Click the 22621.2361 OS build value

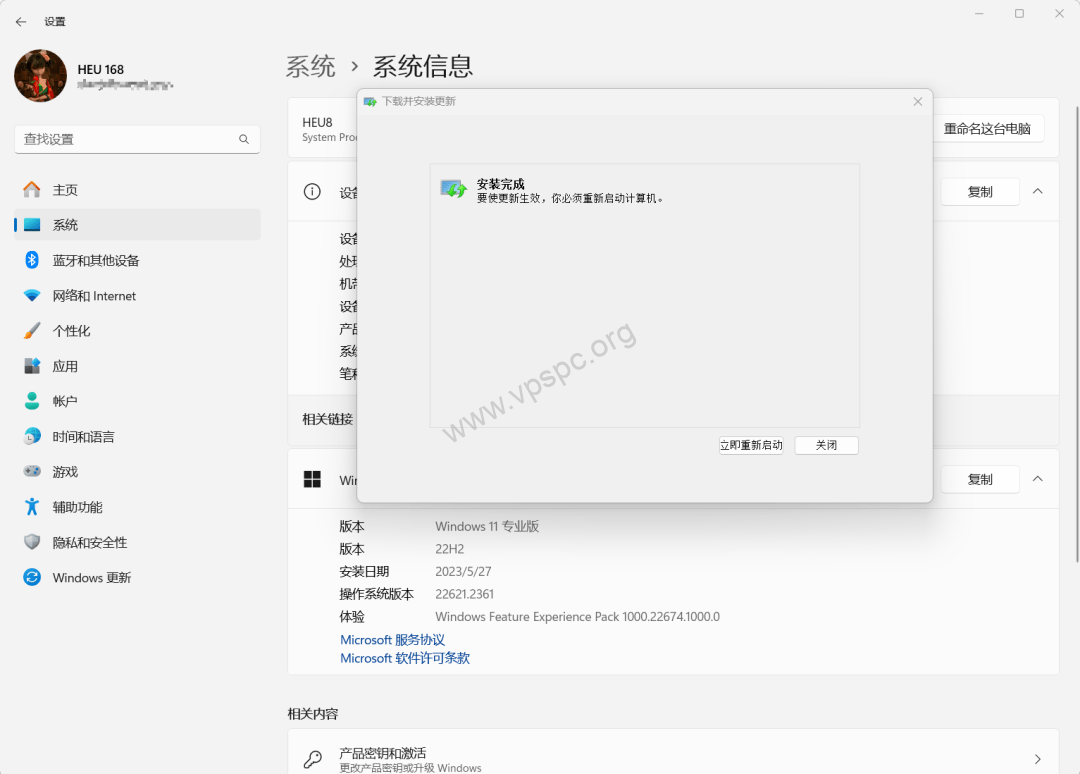pyautogui.click(x=464, y=594)
